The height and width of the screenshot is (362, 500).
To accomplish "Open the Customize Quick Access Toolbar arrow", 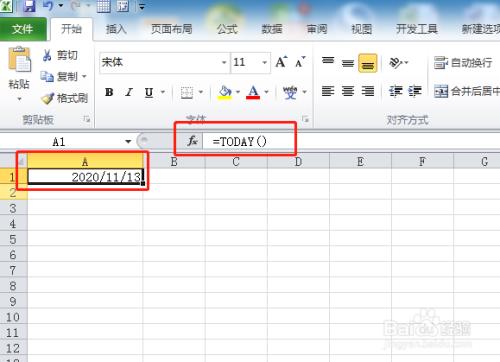I will (x=142, y=6).
